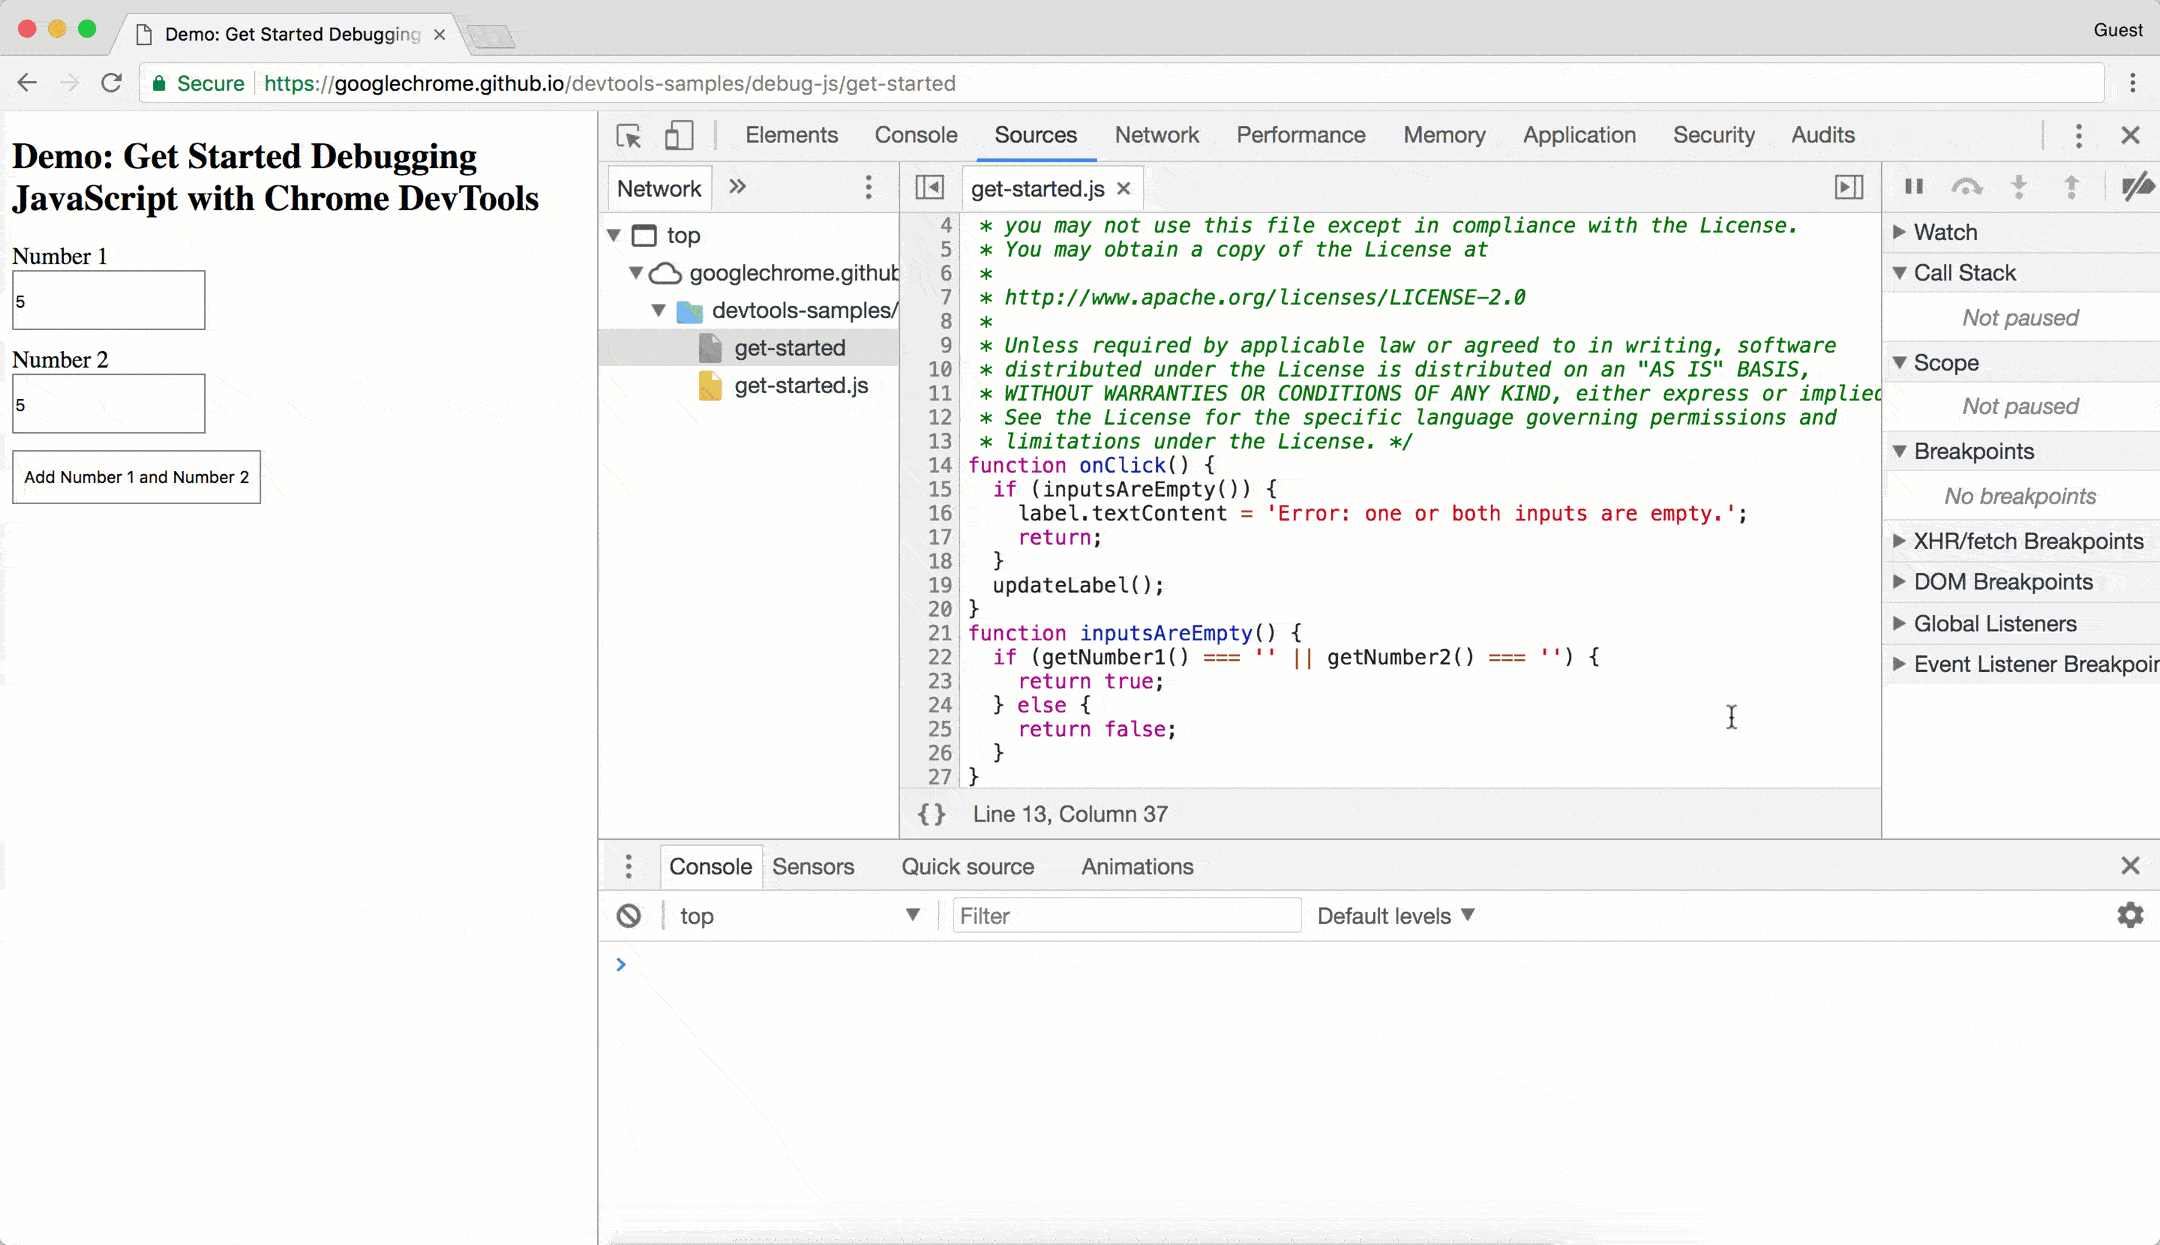Viewport: 2160px width, 1245px height.
Task: Click the pretty-print source icon
Action: point(930,815)
